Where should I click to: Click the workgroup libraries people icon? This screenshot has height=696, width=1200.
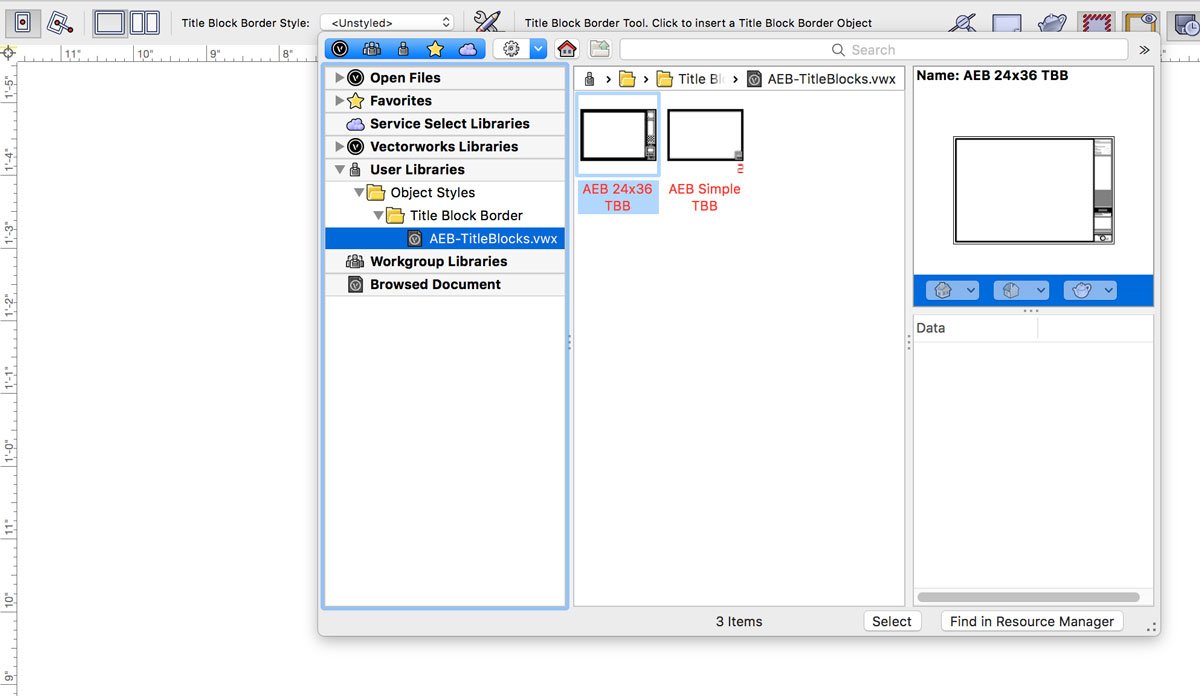pos(371,49)
